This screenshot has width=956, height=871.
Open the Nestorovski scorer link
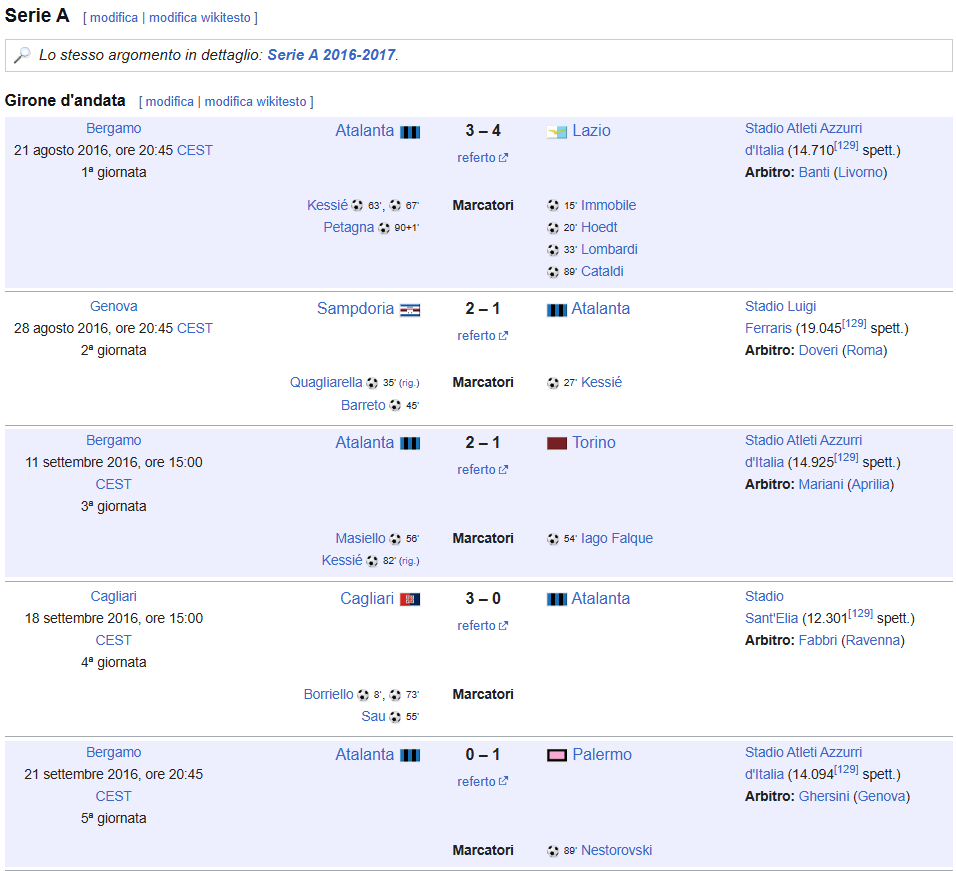616,850
